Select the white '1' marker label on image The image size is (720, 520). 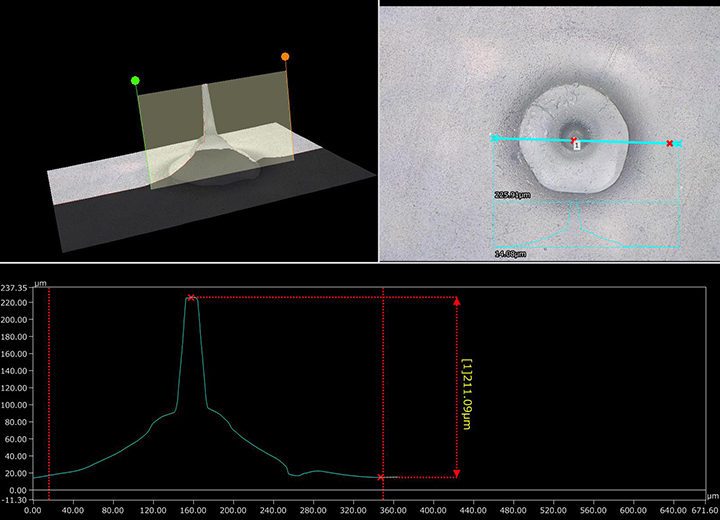[x=576, y=145]
